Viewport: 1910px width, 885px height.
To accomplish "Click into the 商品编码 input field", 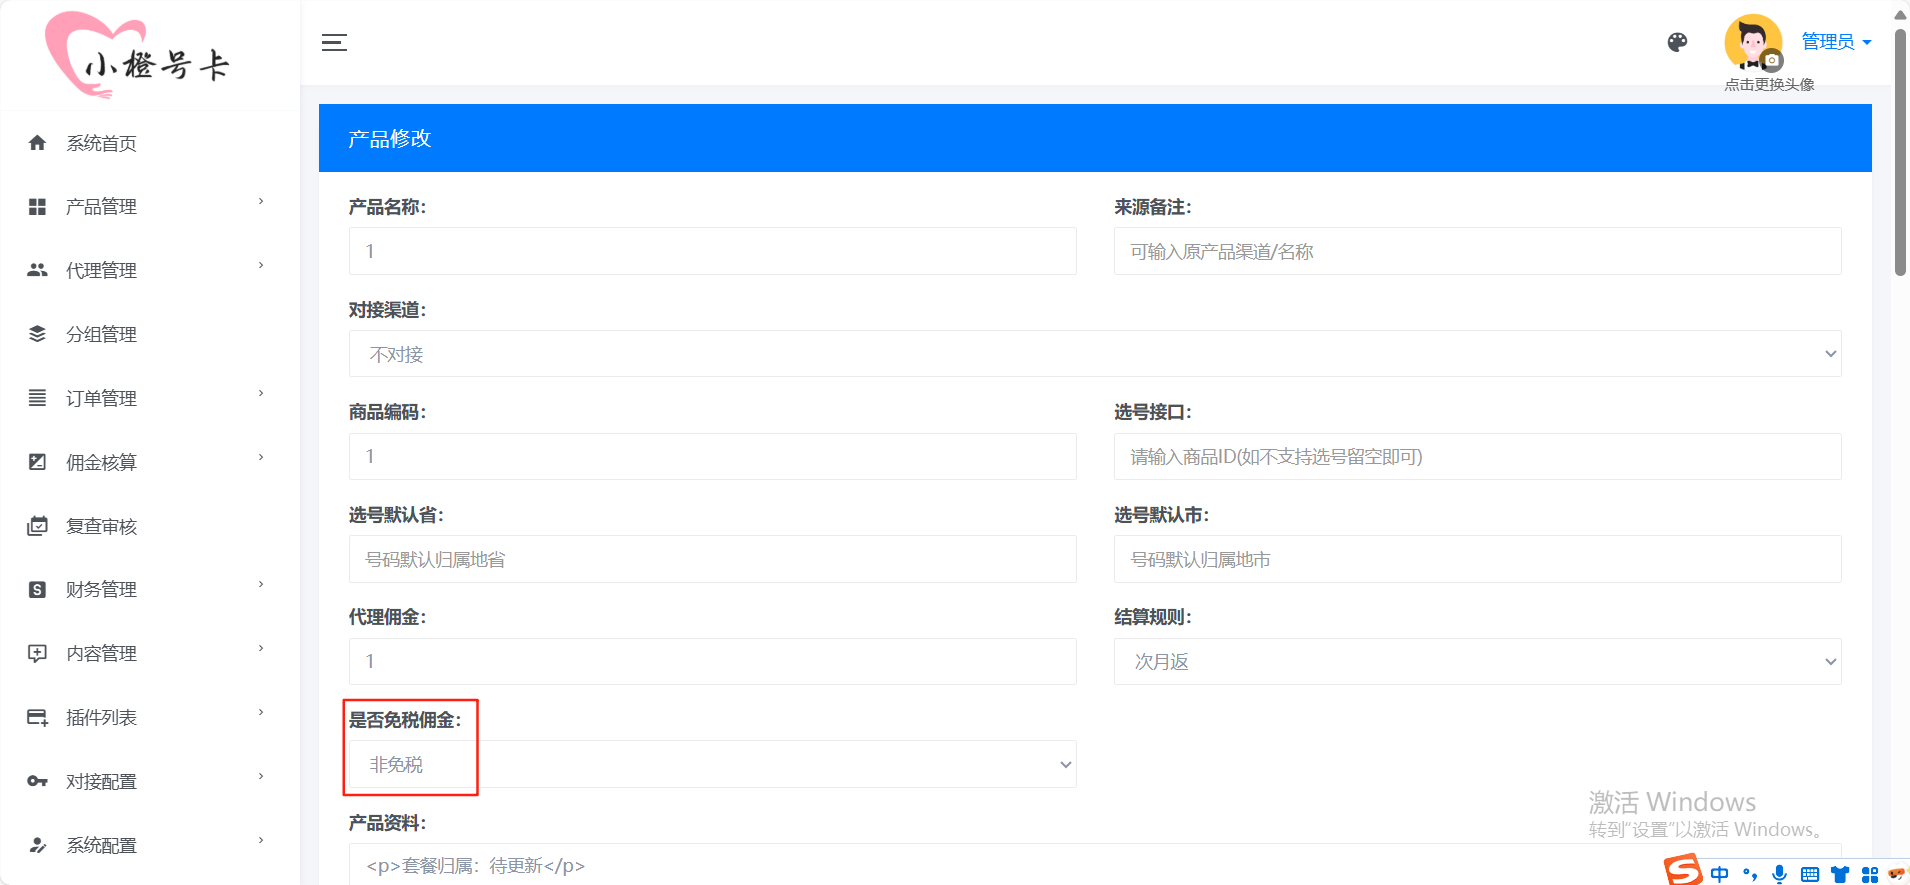I will click(712, 456).
